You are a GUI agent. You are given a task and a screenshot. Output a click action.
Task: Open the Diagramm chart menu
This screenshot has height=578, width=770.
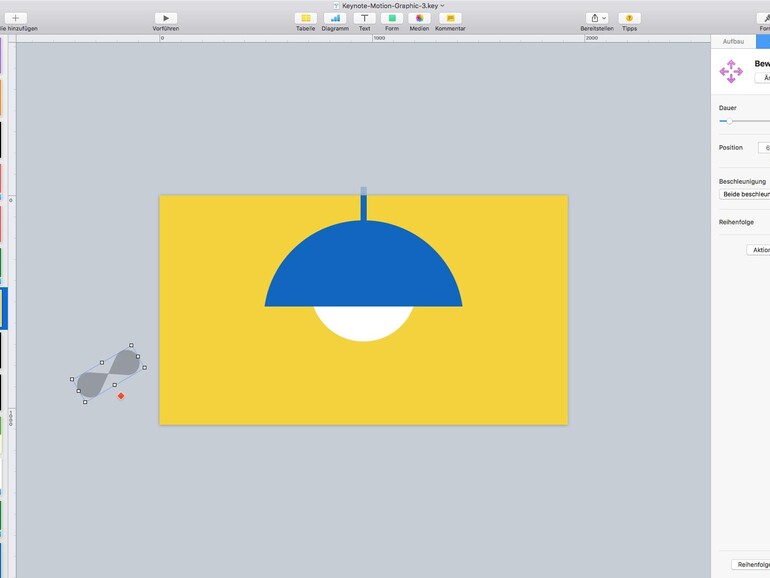[335, 18]
